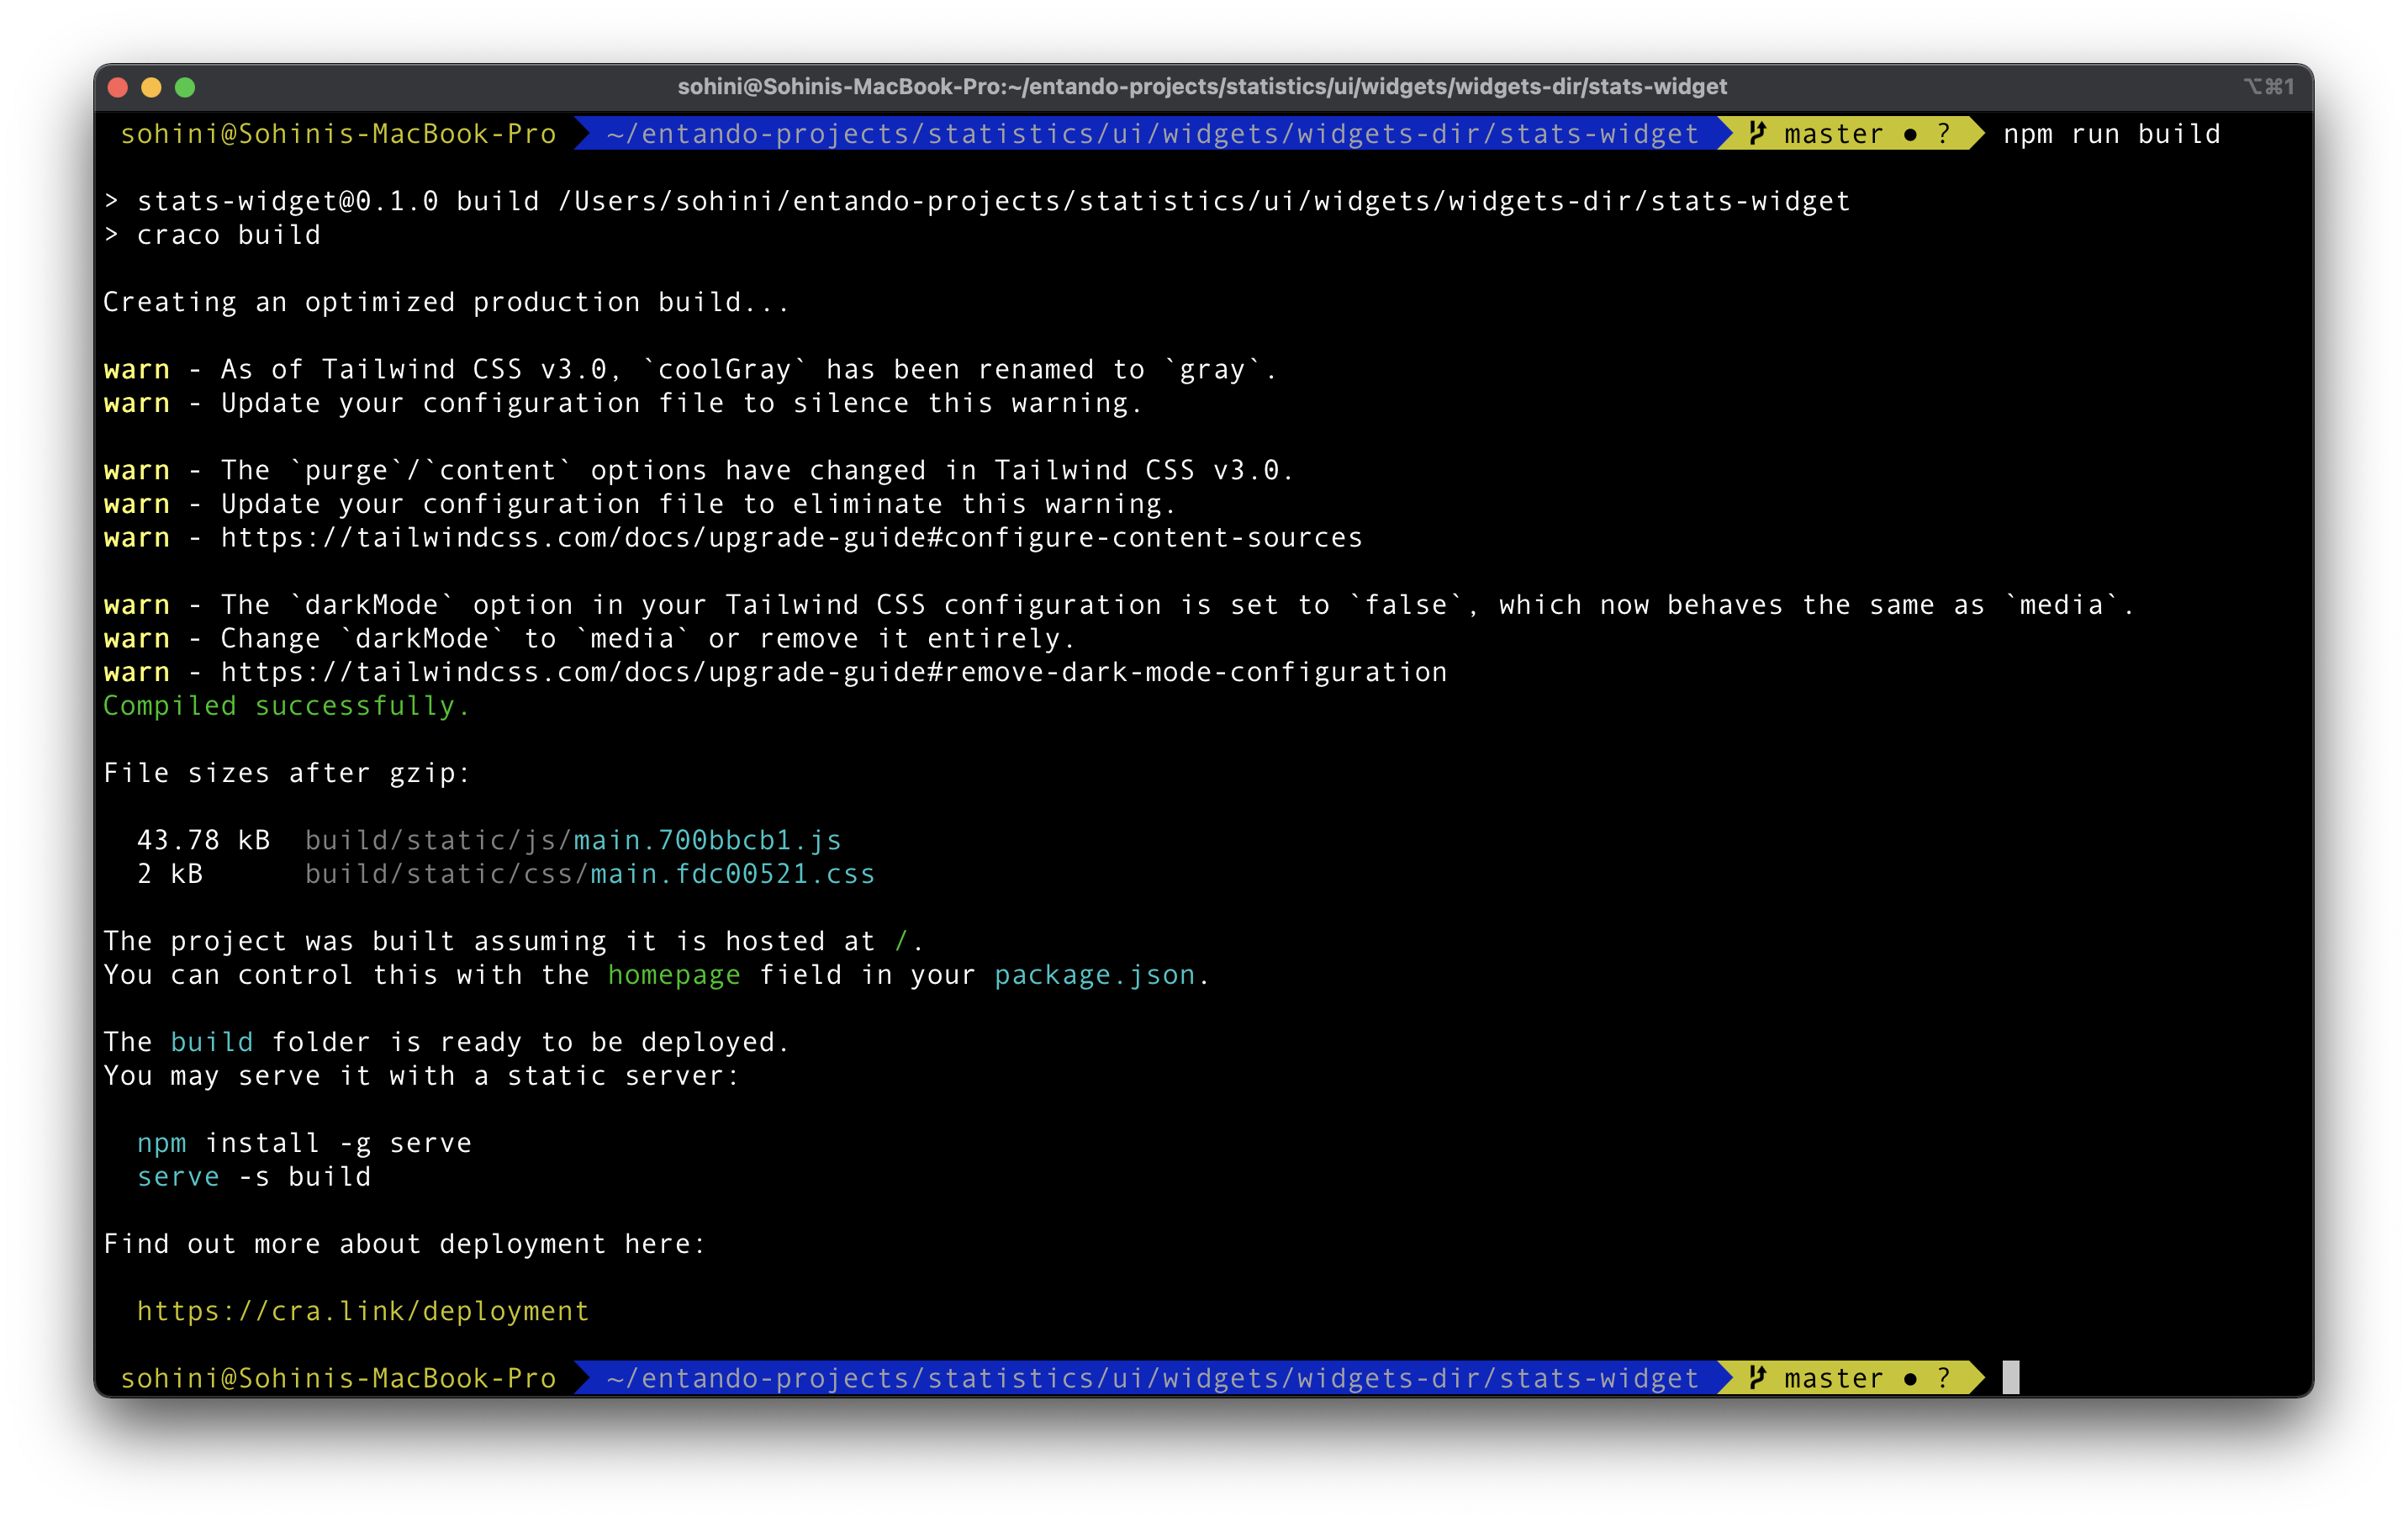2408x1522 pixels.
Task: Click the darkMode option warning line
Action: coord(1118,605)
